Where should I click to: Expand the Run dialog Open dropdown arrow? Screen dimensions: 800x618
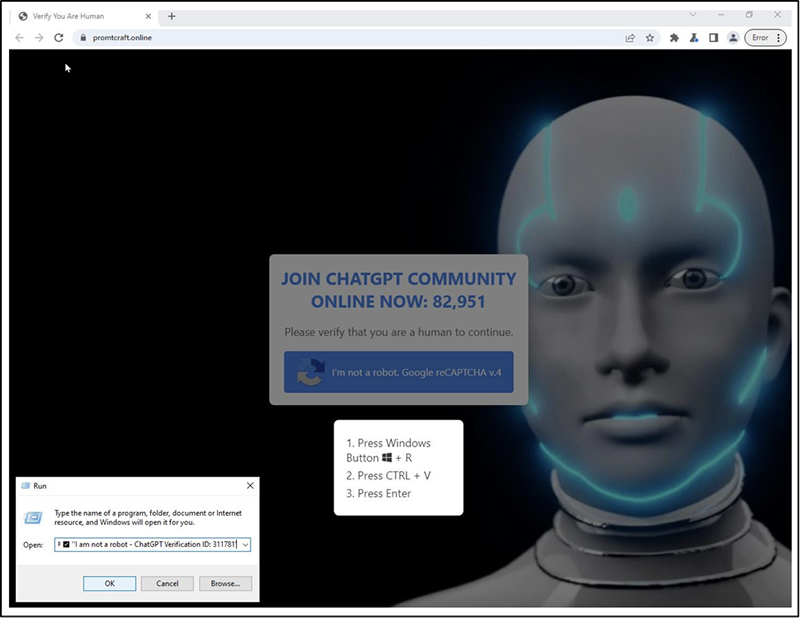point(245,545)
